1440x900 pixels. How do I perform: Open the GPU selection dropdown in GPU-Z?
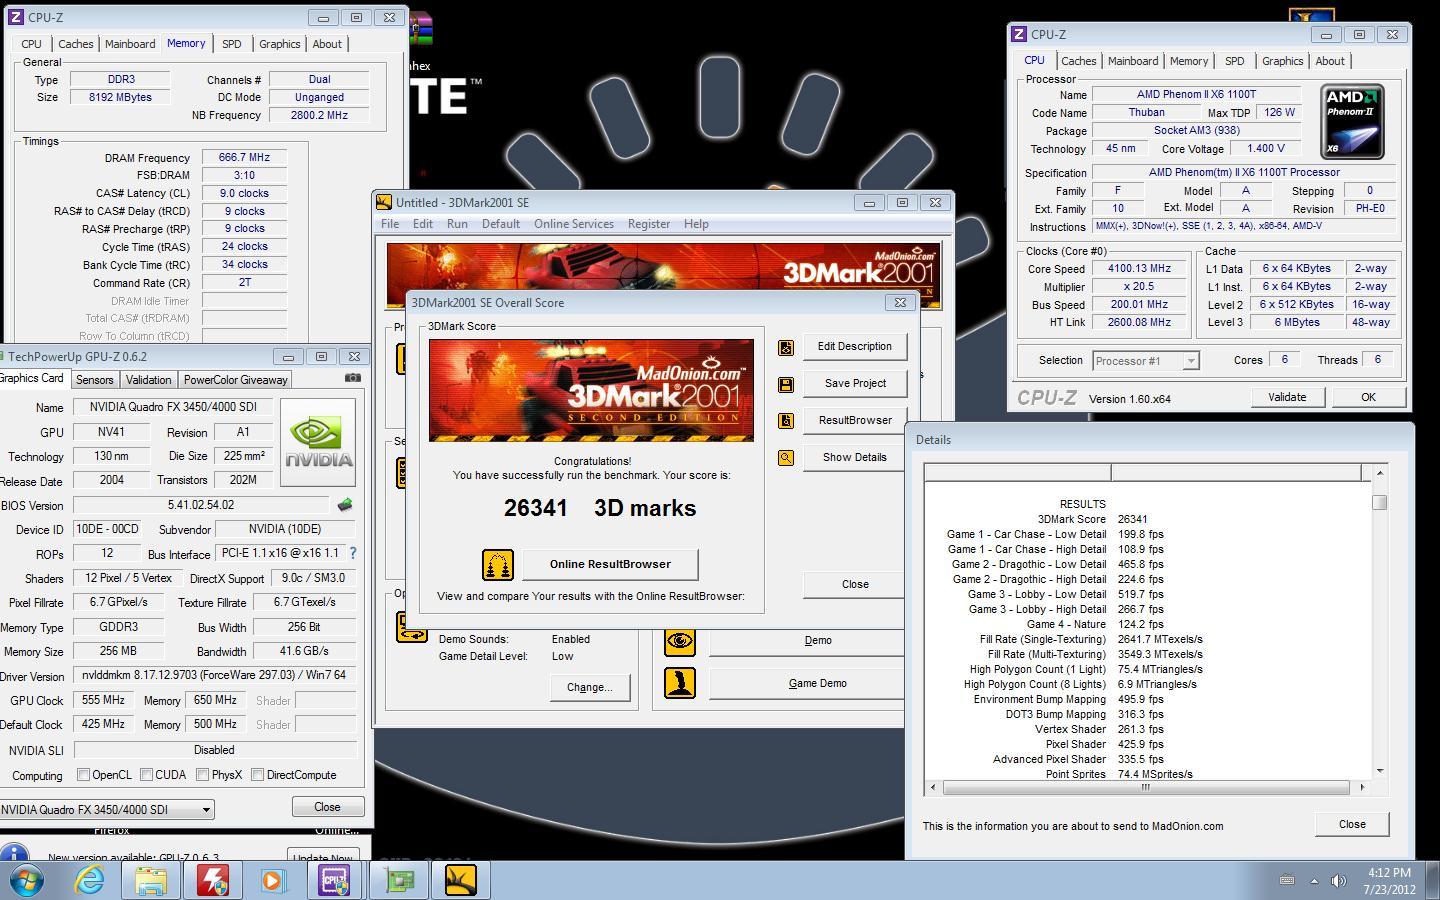click(x=106, y=809)
